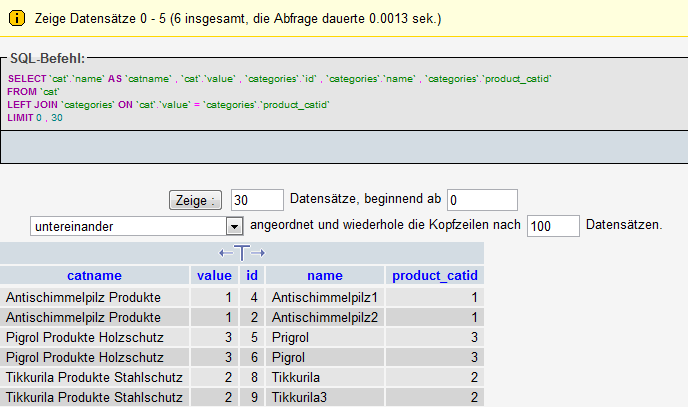Image resolution: width=688 pixels, height=407 pixels.
Task: Select cell Tikkurila3
Action: [x=325, y=397]
